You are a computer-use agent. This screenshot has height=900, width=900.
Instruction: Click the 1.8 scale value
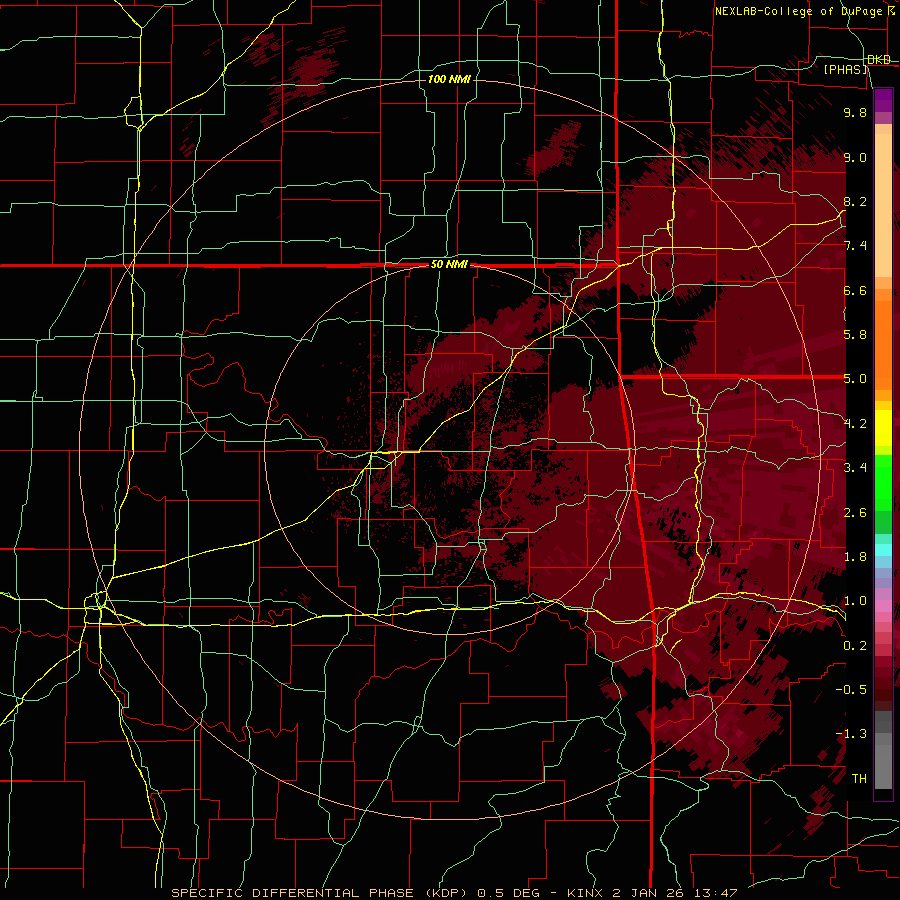coord(855,557)
